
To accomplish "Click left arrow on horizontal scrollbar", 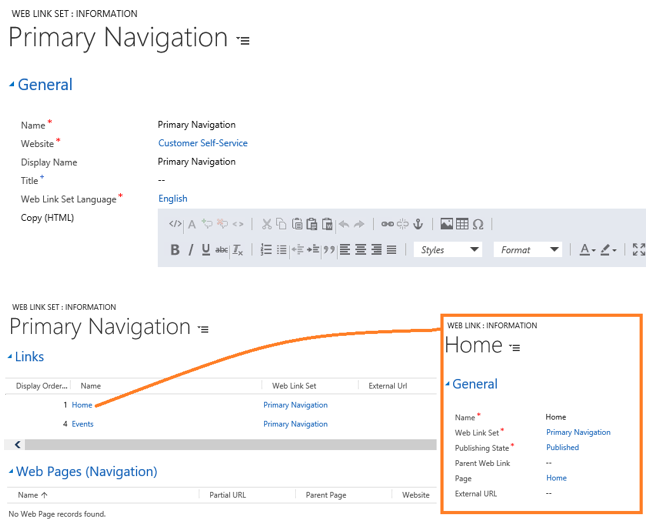I will tap(17, 444).
